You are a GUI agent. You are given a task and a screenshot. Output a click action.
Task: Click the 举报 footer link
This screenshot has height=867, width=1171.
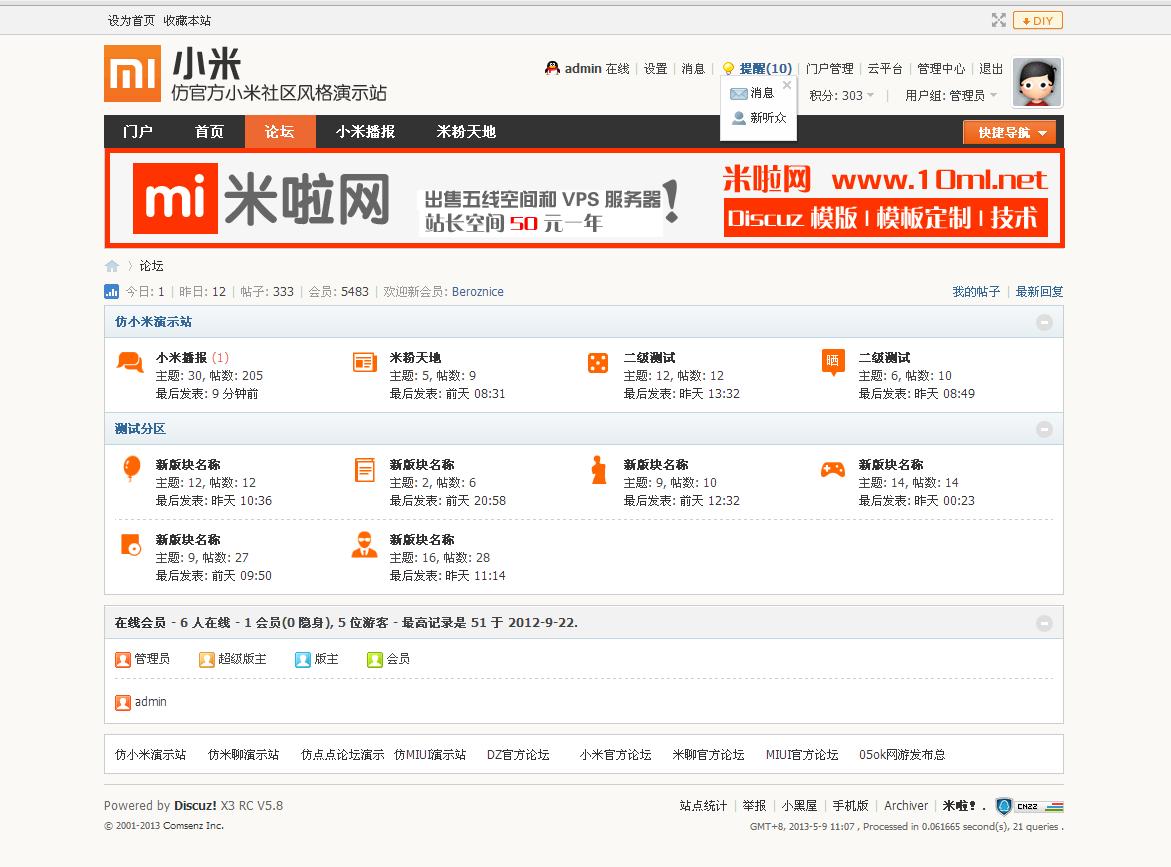pyautogui.click(x=754, y=806)
